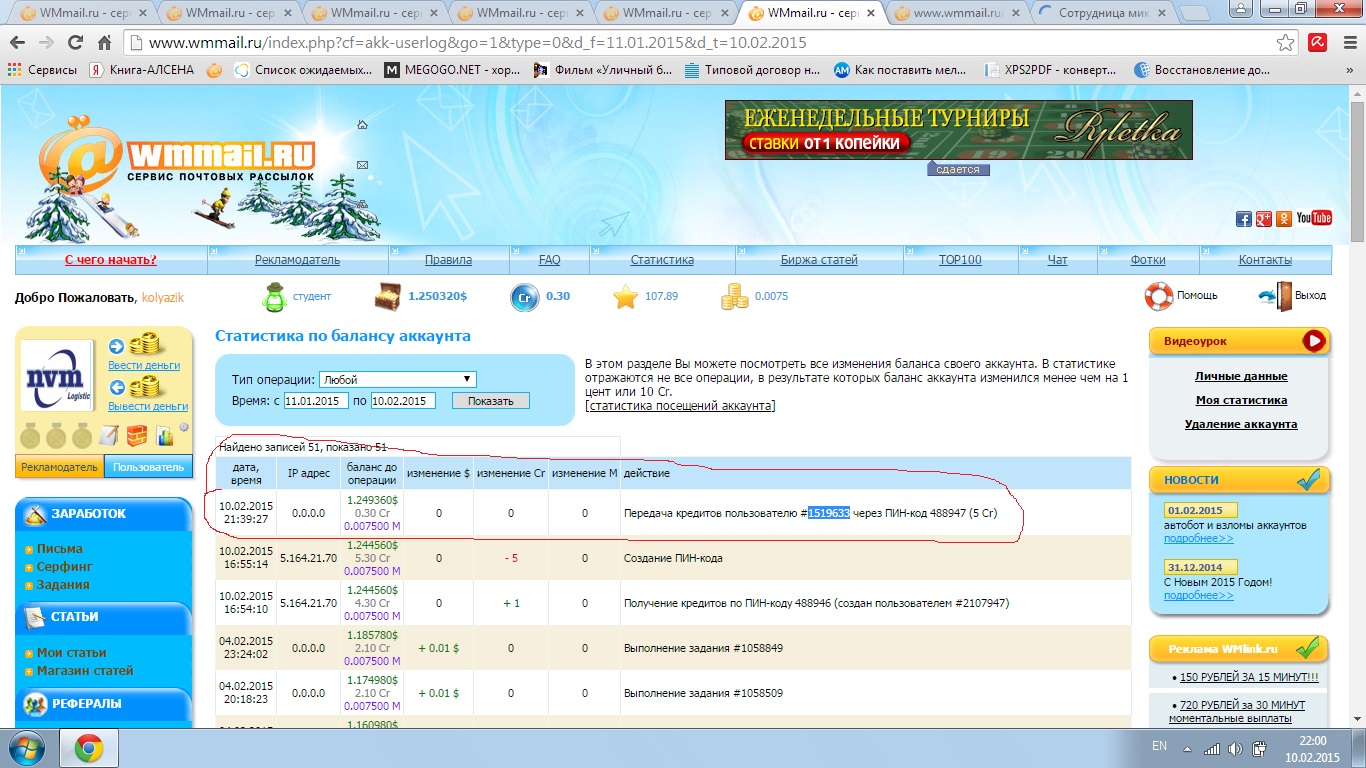Open the Рекламодатель top menu item
The image size is (1366, 768).
pyautogui.click(x=297, y=260)
